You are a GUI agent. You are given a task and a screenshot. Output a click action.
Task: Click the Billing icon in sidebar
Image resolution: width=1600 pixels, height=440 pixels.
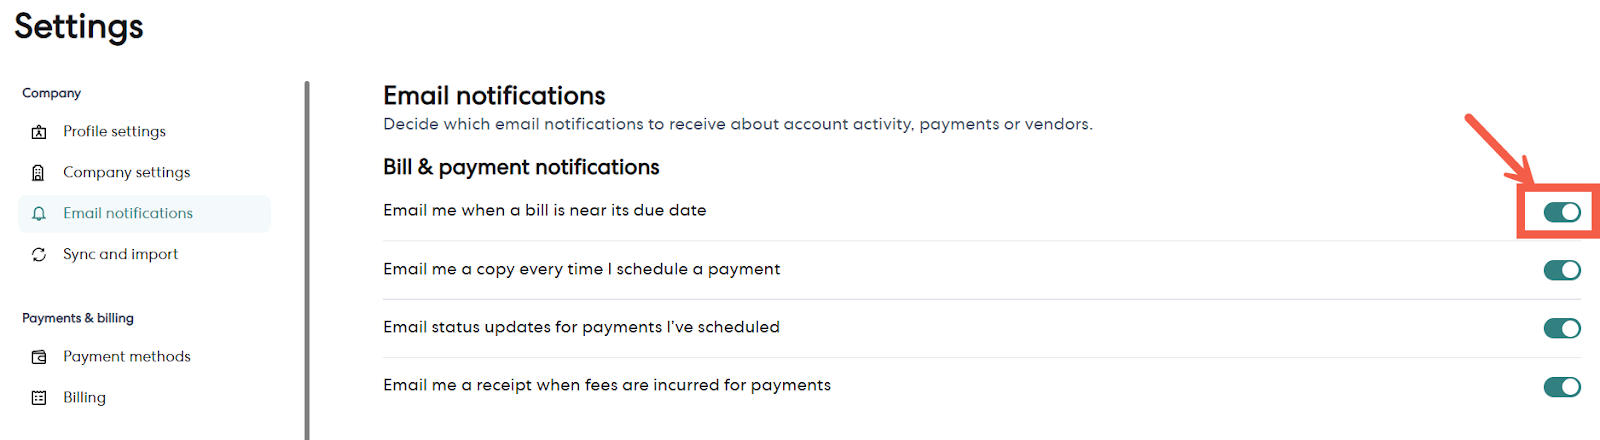tap(39, 398)
